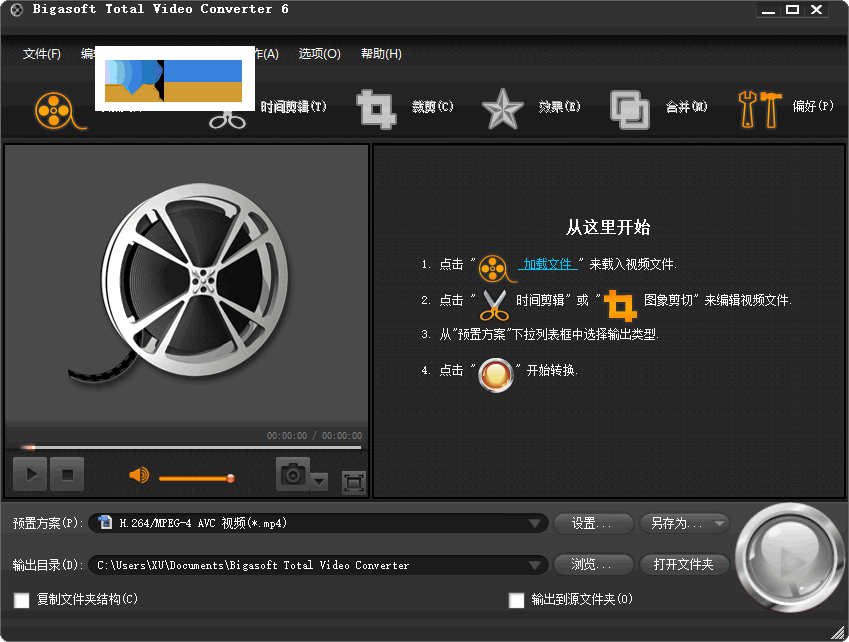Click the star effects icon

tap(502, 109)
